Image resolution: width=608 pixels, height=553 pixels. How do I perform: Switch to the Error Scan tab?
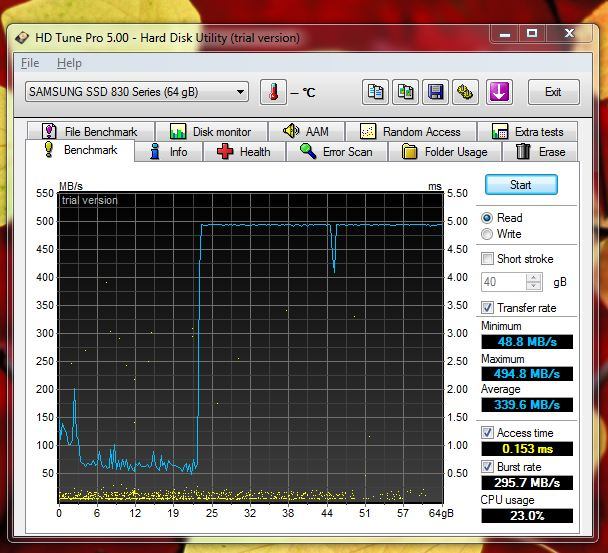point(337,152)
